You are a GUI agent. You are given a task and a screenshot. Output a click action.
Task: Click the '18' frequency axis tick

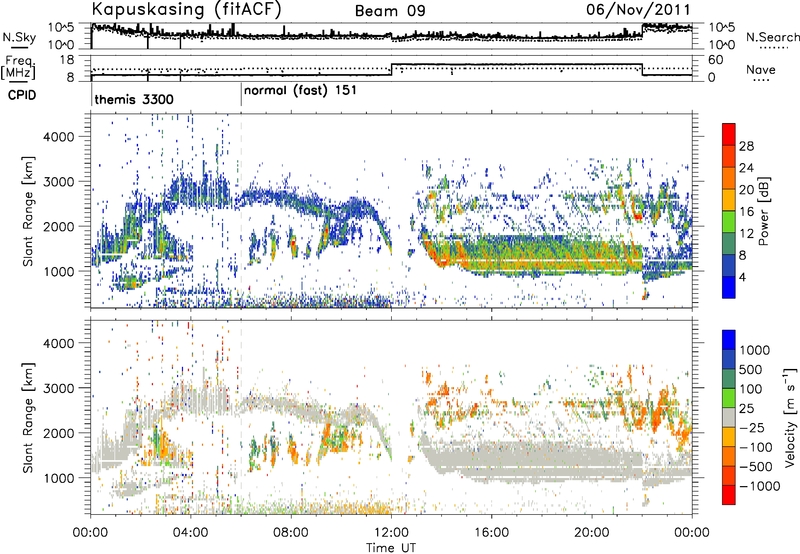pyautogui.click(x=67, y=60)
